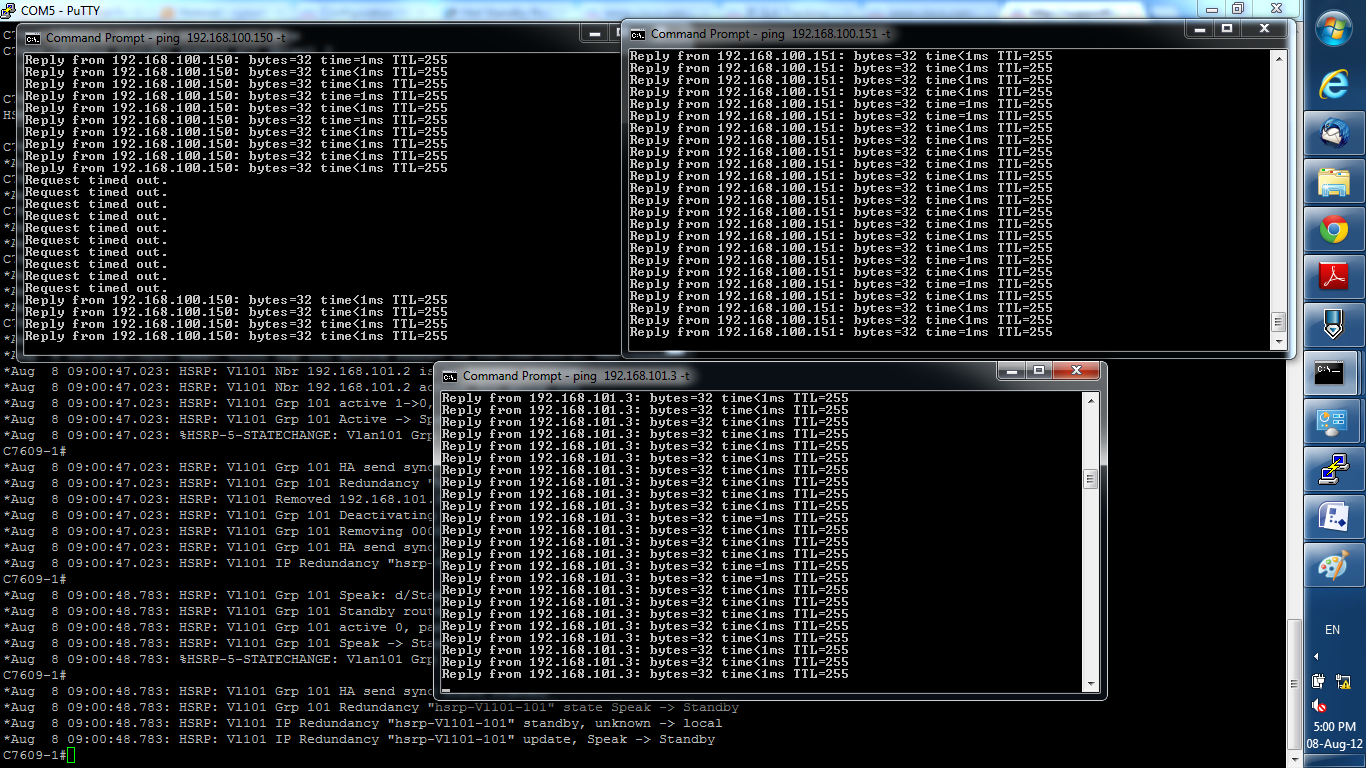Click scrollbar thumb in 192.168.100.151 window
Viewport: 1366px width, 768px height.
[1277, 322]
